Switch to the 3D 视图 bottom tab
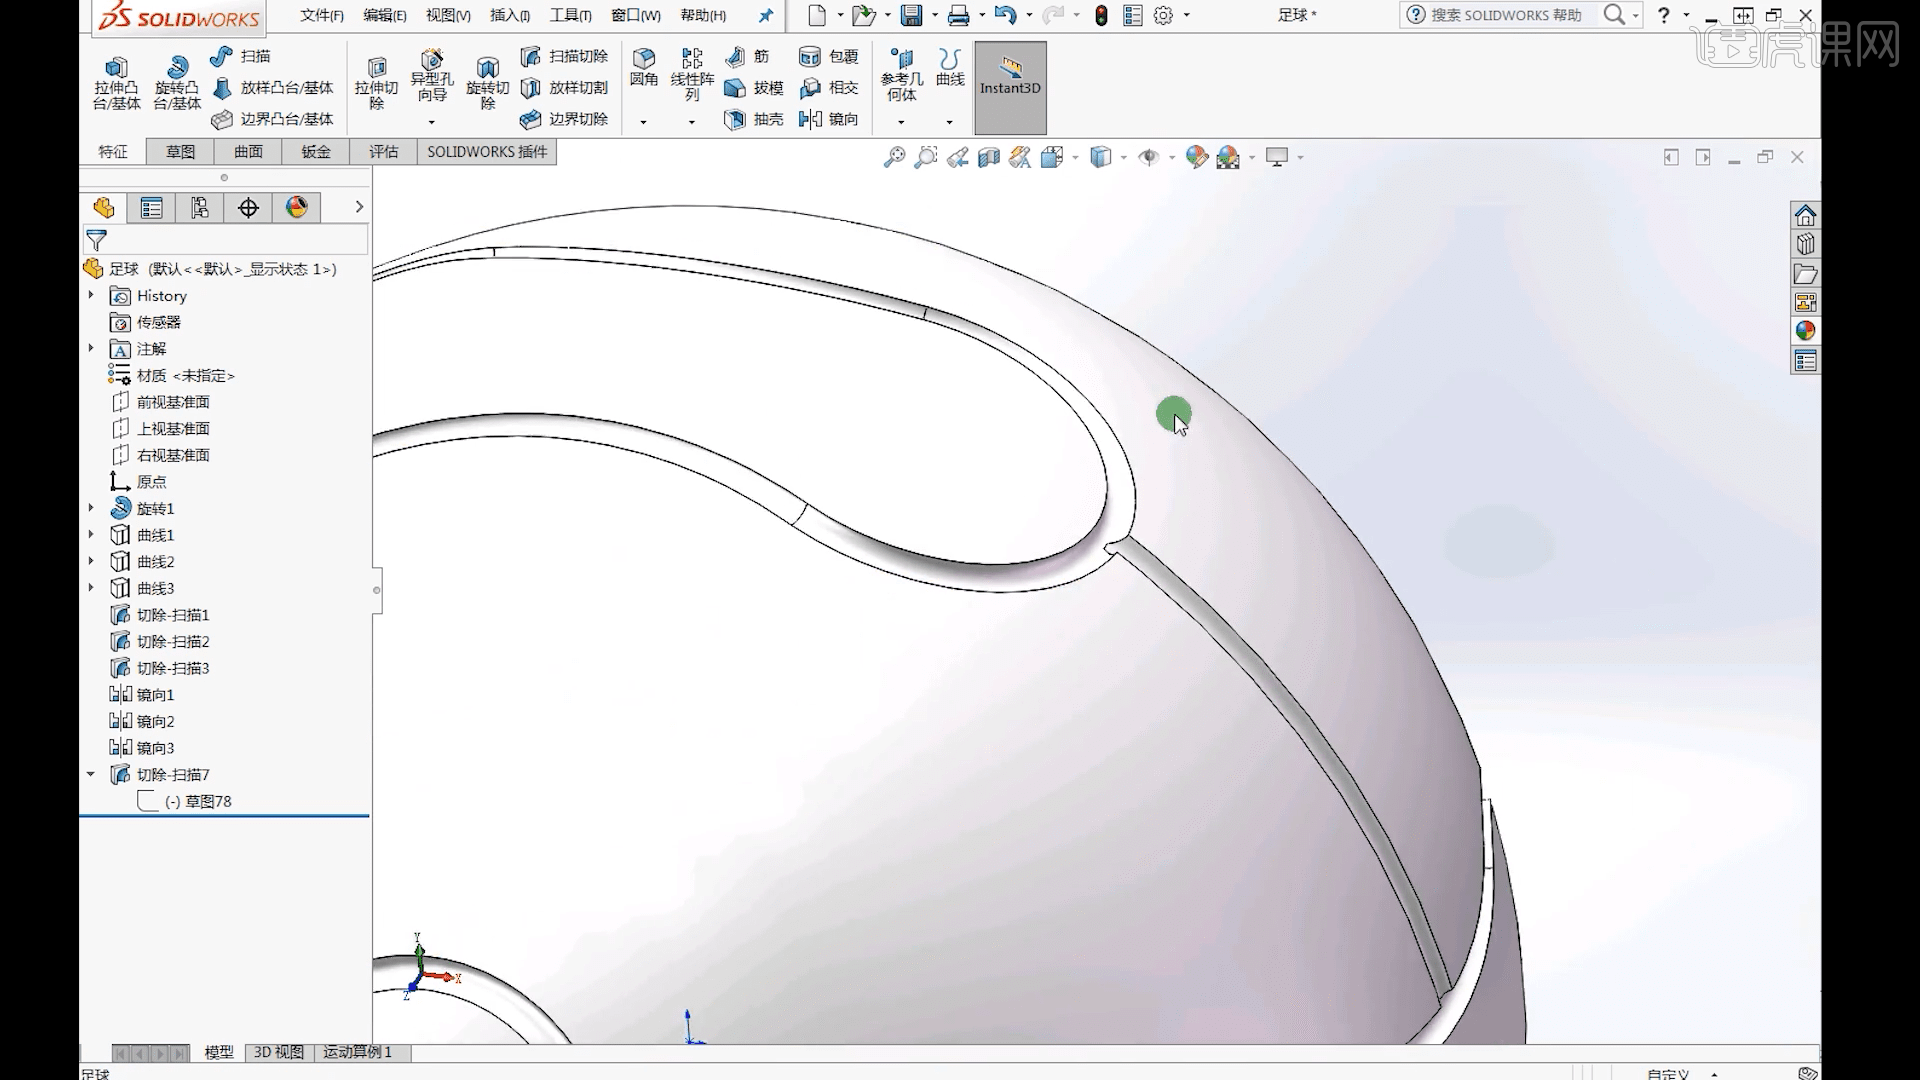This screenshot has width=1920, height=1080. (x=278, y=1052)
